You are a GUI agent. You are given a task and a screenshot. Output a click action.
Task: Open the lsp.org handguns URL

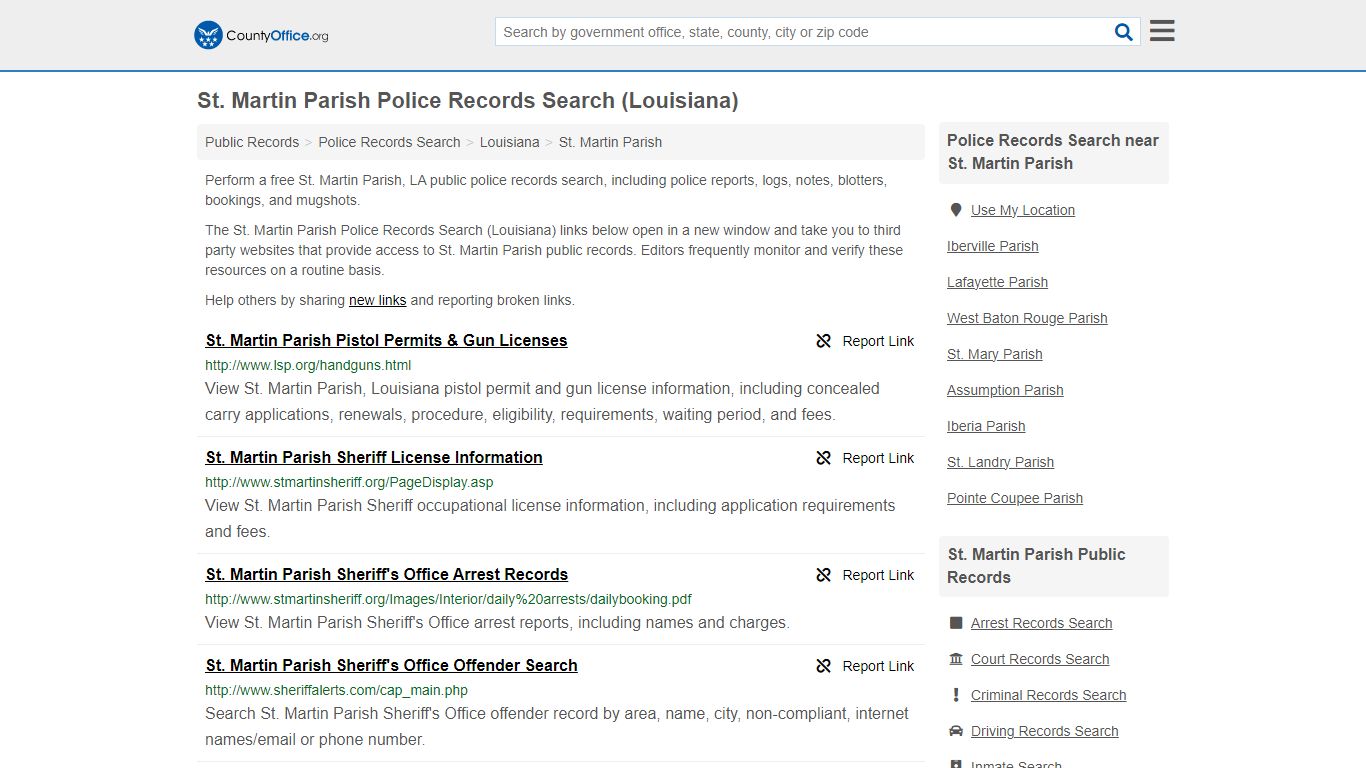point(308,365)
